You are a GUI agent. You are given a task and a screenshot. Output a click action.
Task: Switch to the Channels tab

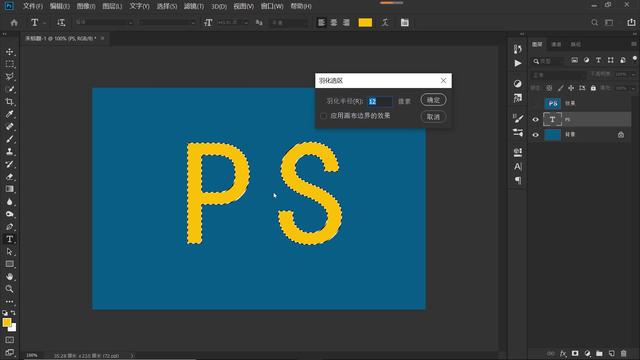click(x=556, y=44)
